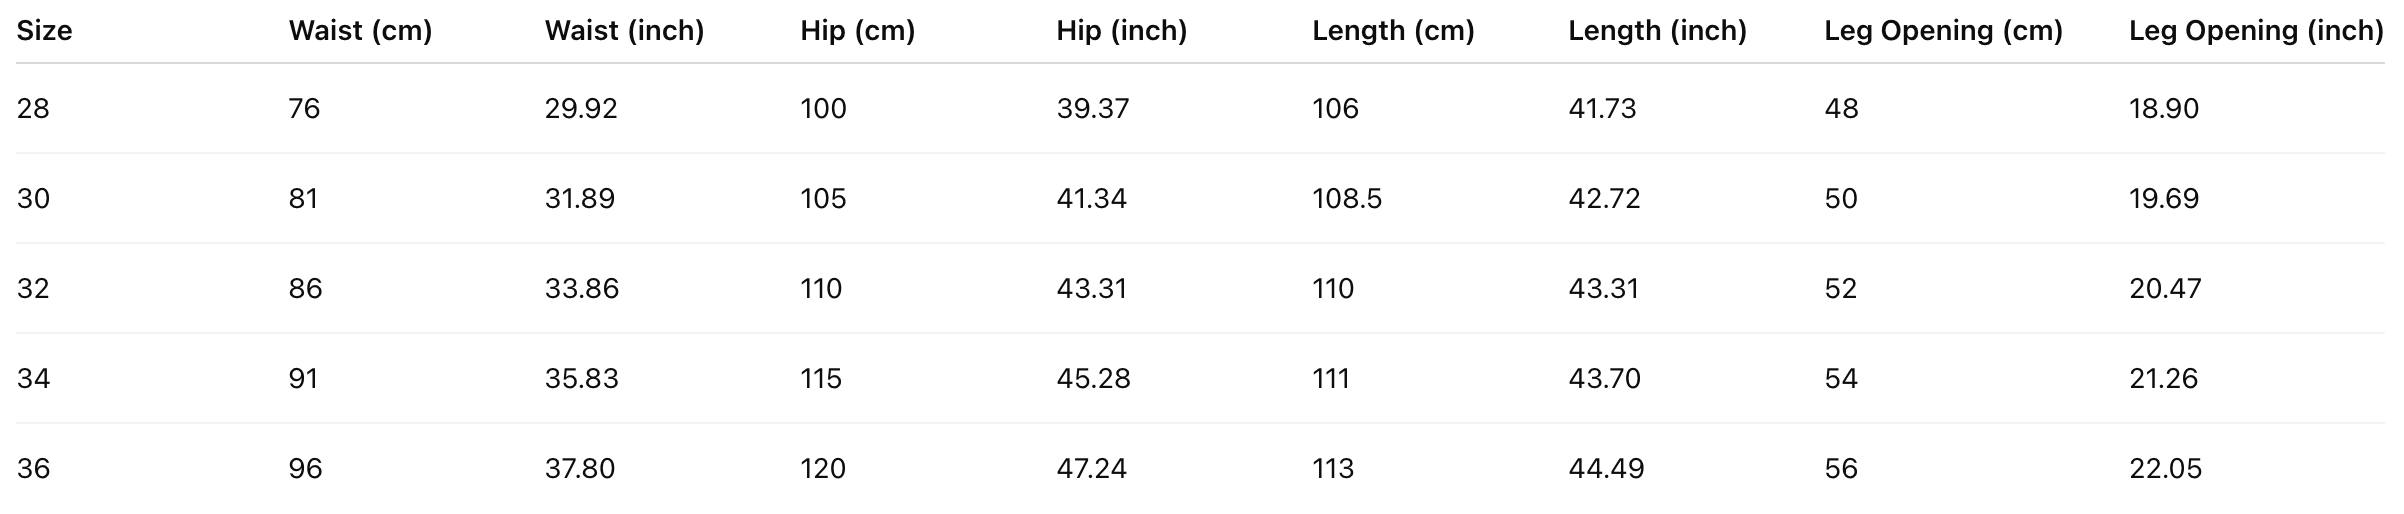Click the Length (cm) column header
2404x514 pixels.
[1393, 31]
